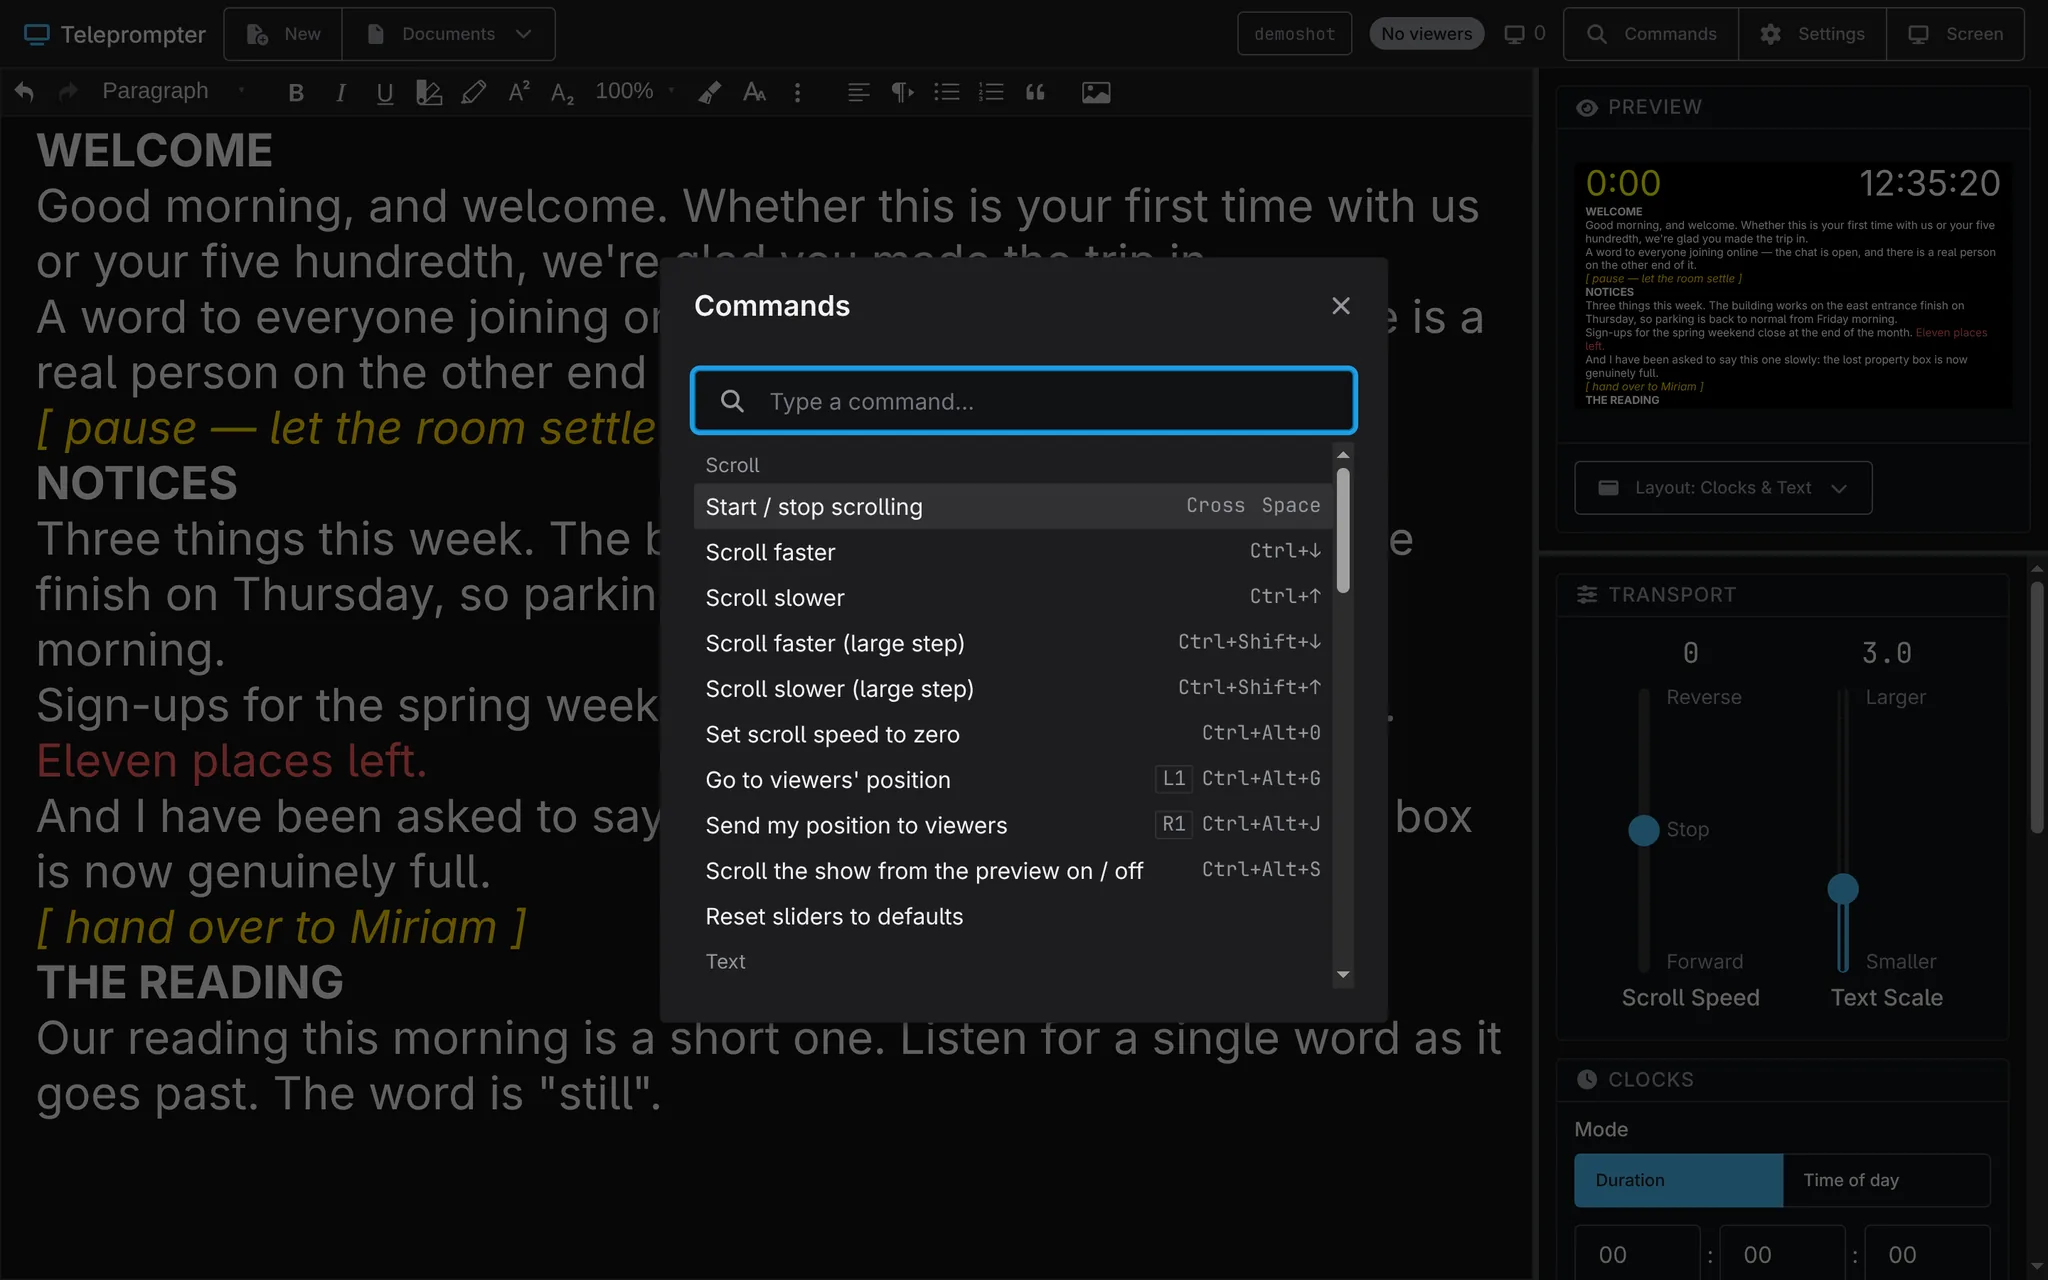Choose Scroll slower command
Screen dimensions: 2048x1280
click(1012, 598)
